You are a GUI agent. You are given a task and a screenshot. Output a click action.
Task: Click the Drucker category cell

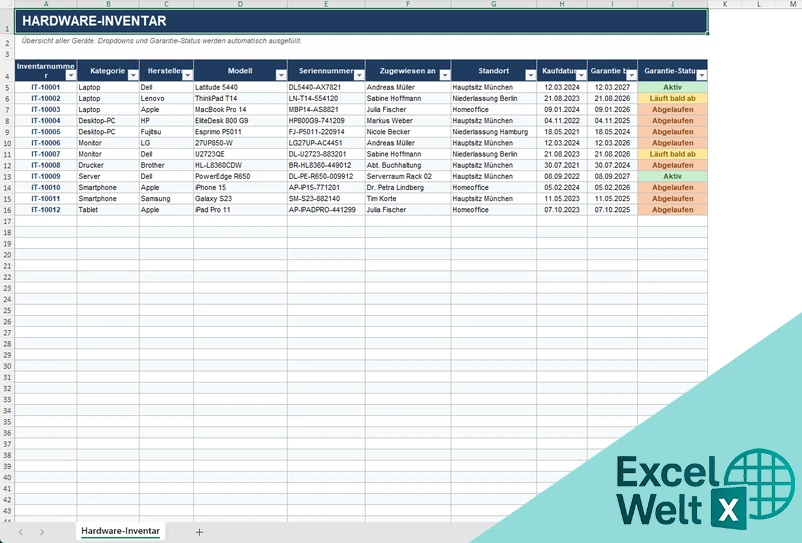tap(108, 165)
